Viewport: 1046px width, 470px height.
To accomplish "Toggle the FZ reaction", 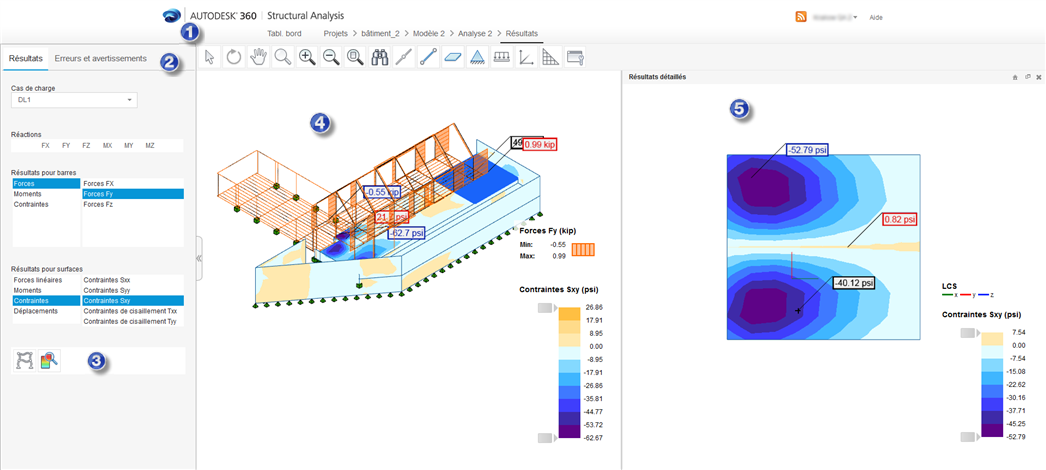I will click(86, 145).
